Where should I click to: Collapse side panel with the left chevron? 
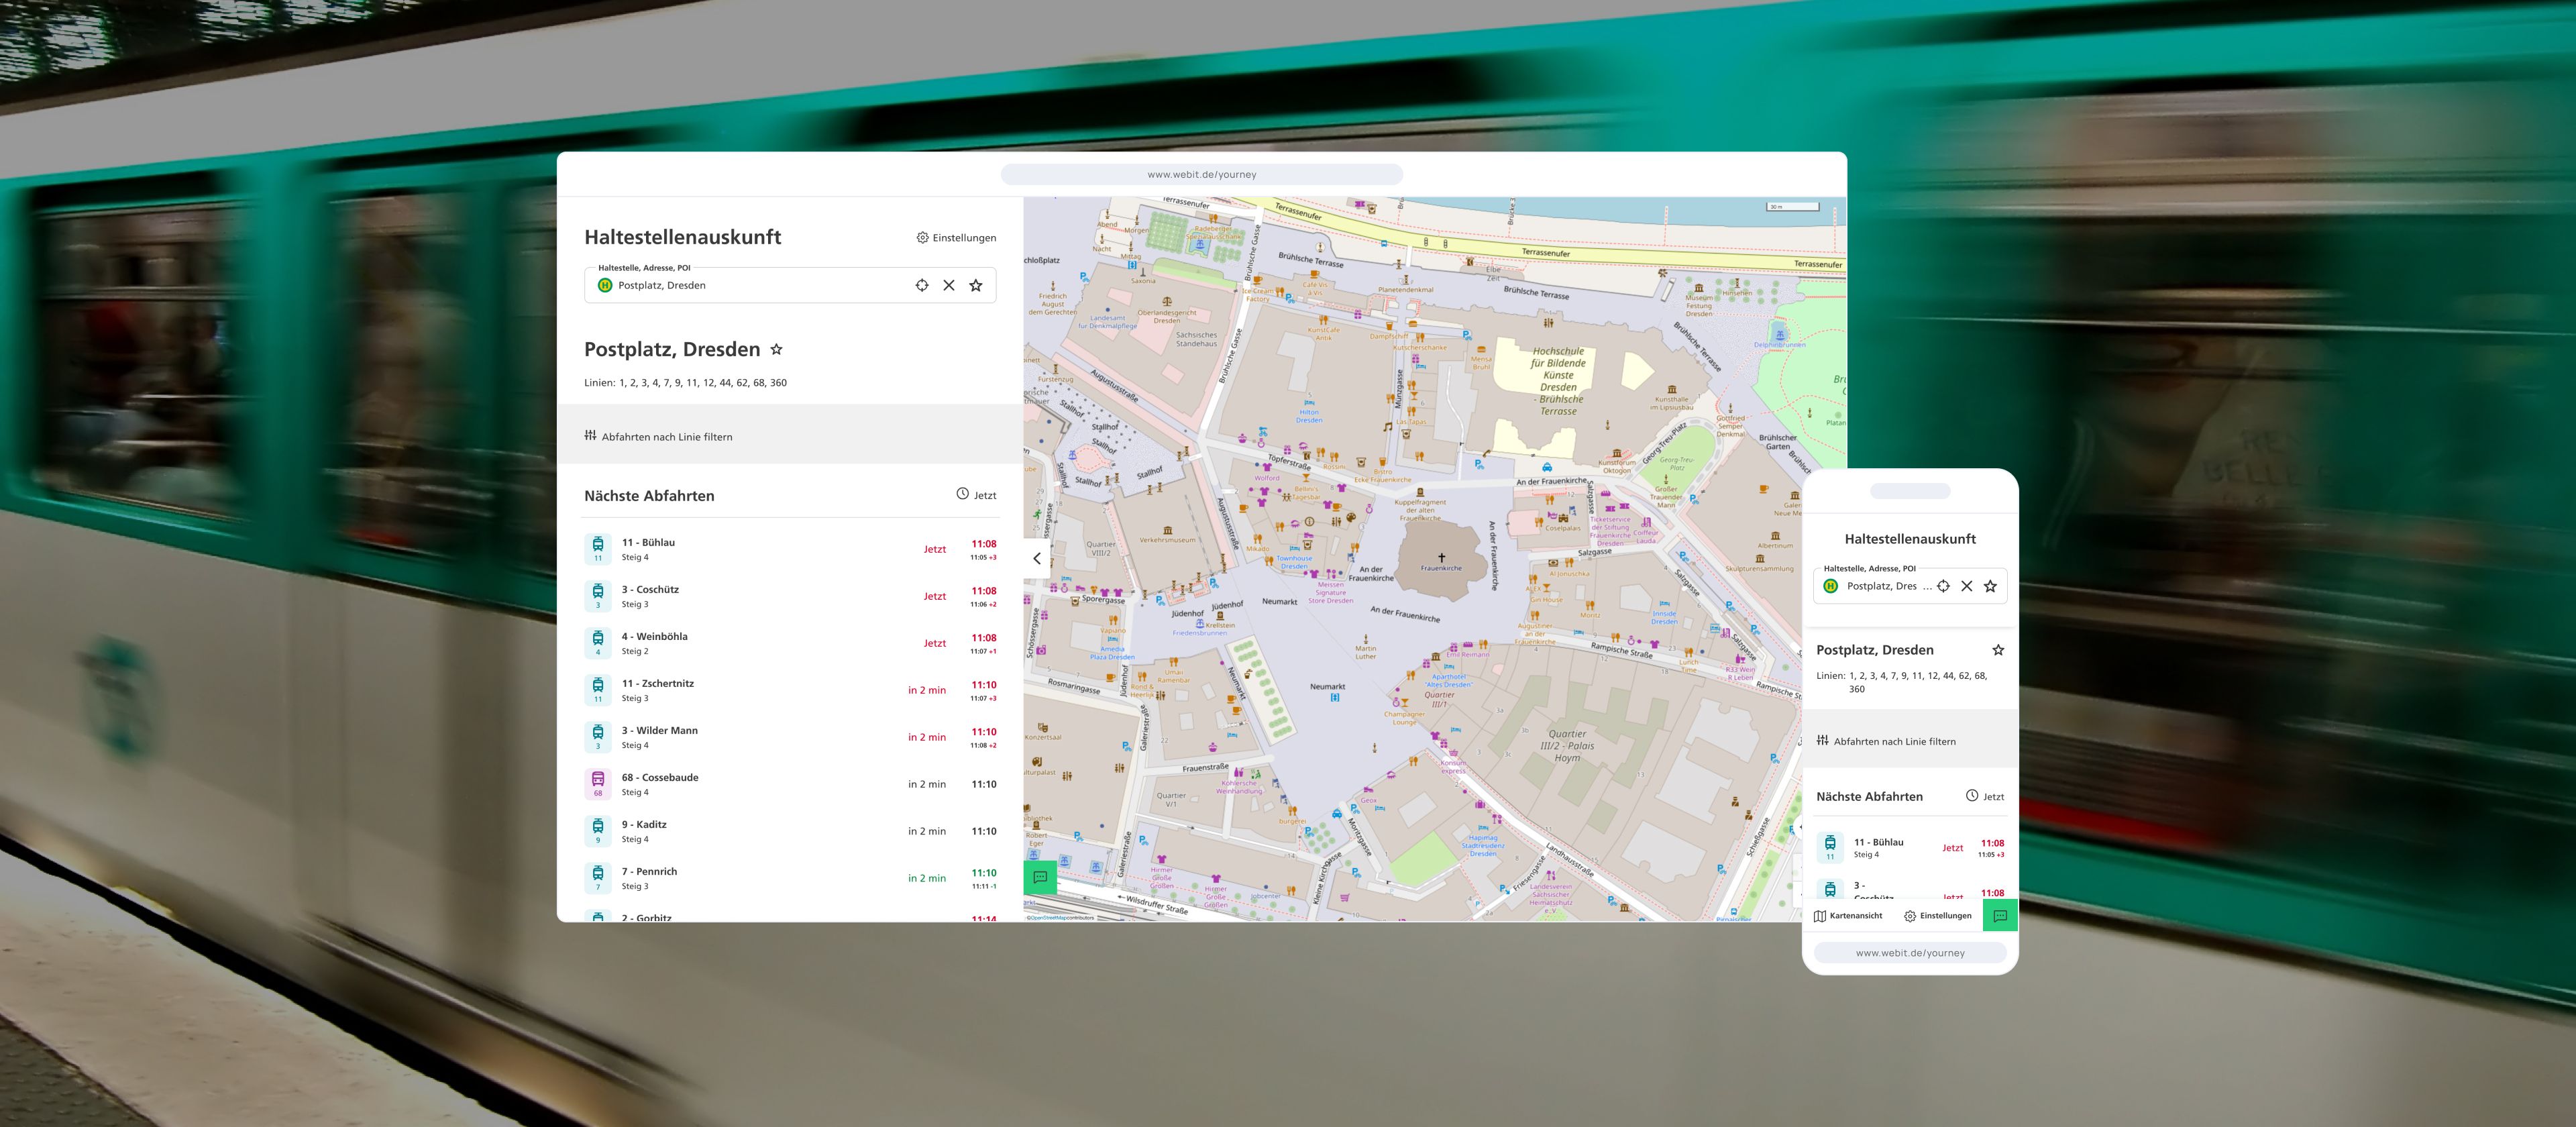[x=1037, y=559]
